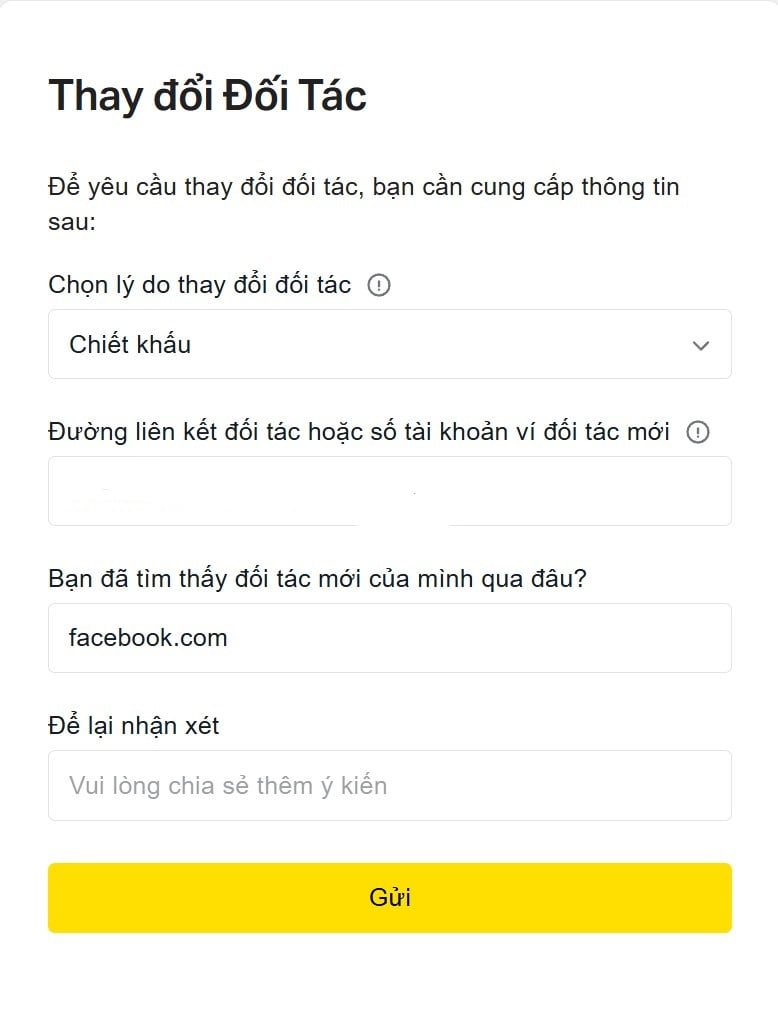Click the 'Vui lòng chia sẻ thêm ý kiến' field
Viewport: 778px width, 1024px height.
pyautogui.click(x=389, y=786)
